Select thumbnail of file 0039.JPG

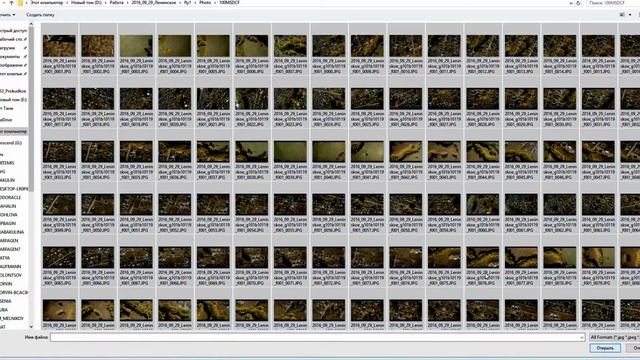[290, 152]
